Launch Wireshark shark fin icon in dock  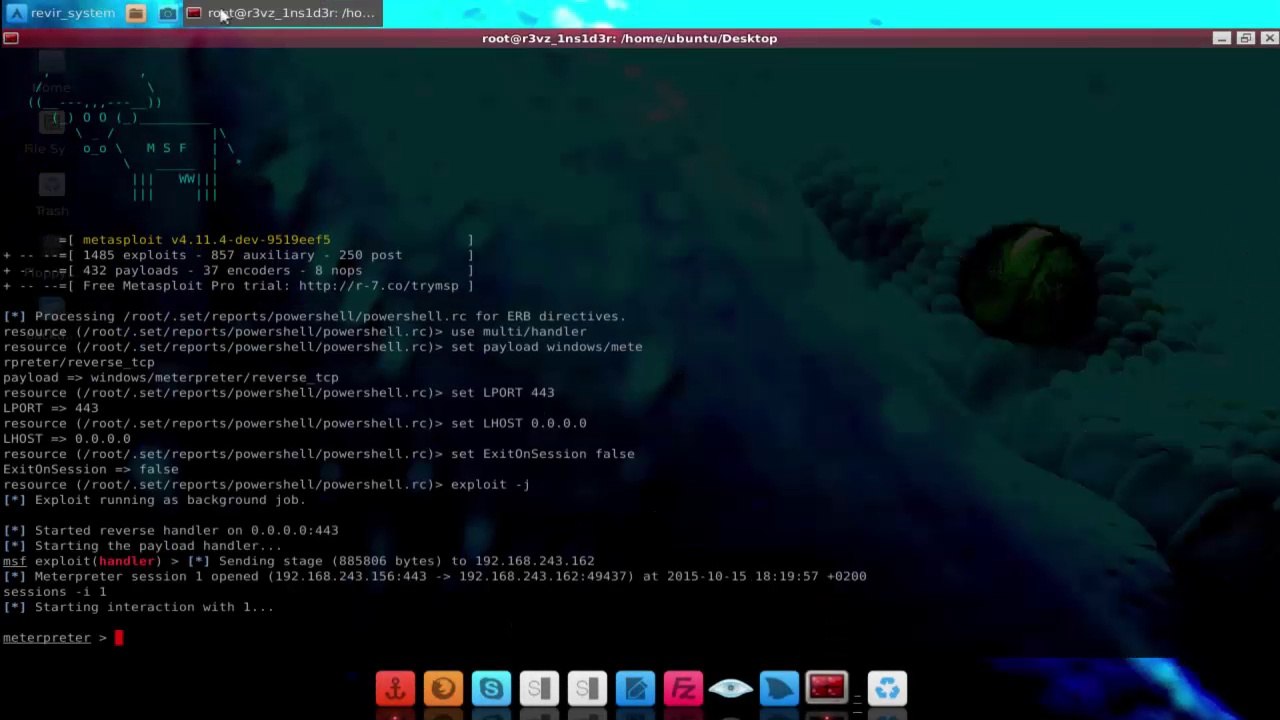coord(779,688)
